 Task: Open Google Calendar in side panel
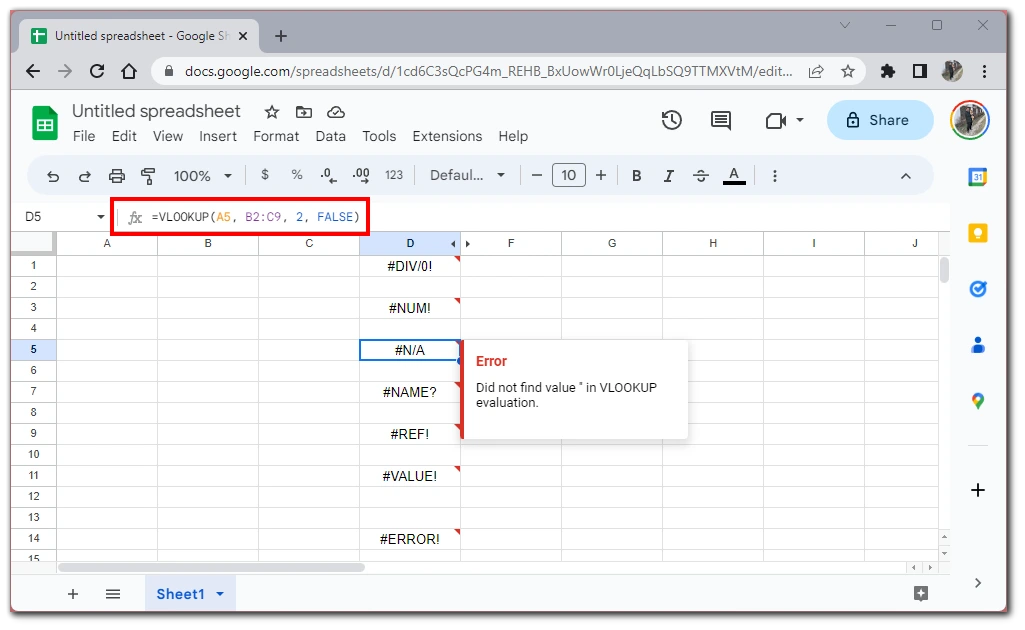[977, 177]
